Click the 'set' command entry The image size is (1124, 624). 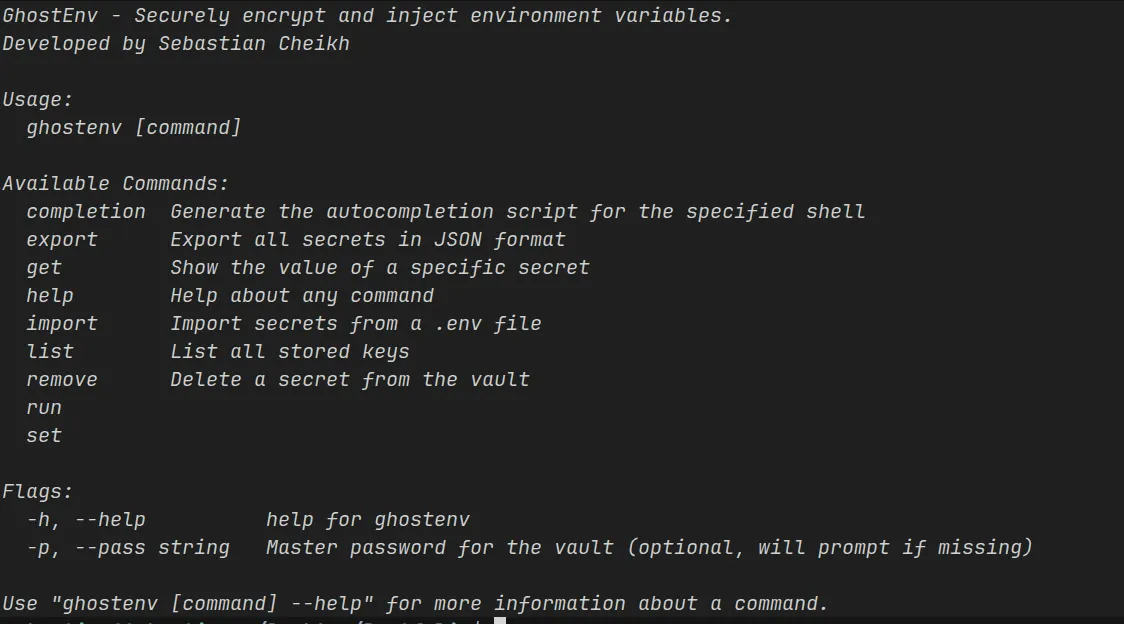tap(44, 436)
